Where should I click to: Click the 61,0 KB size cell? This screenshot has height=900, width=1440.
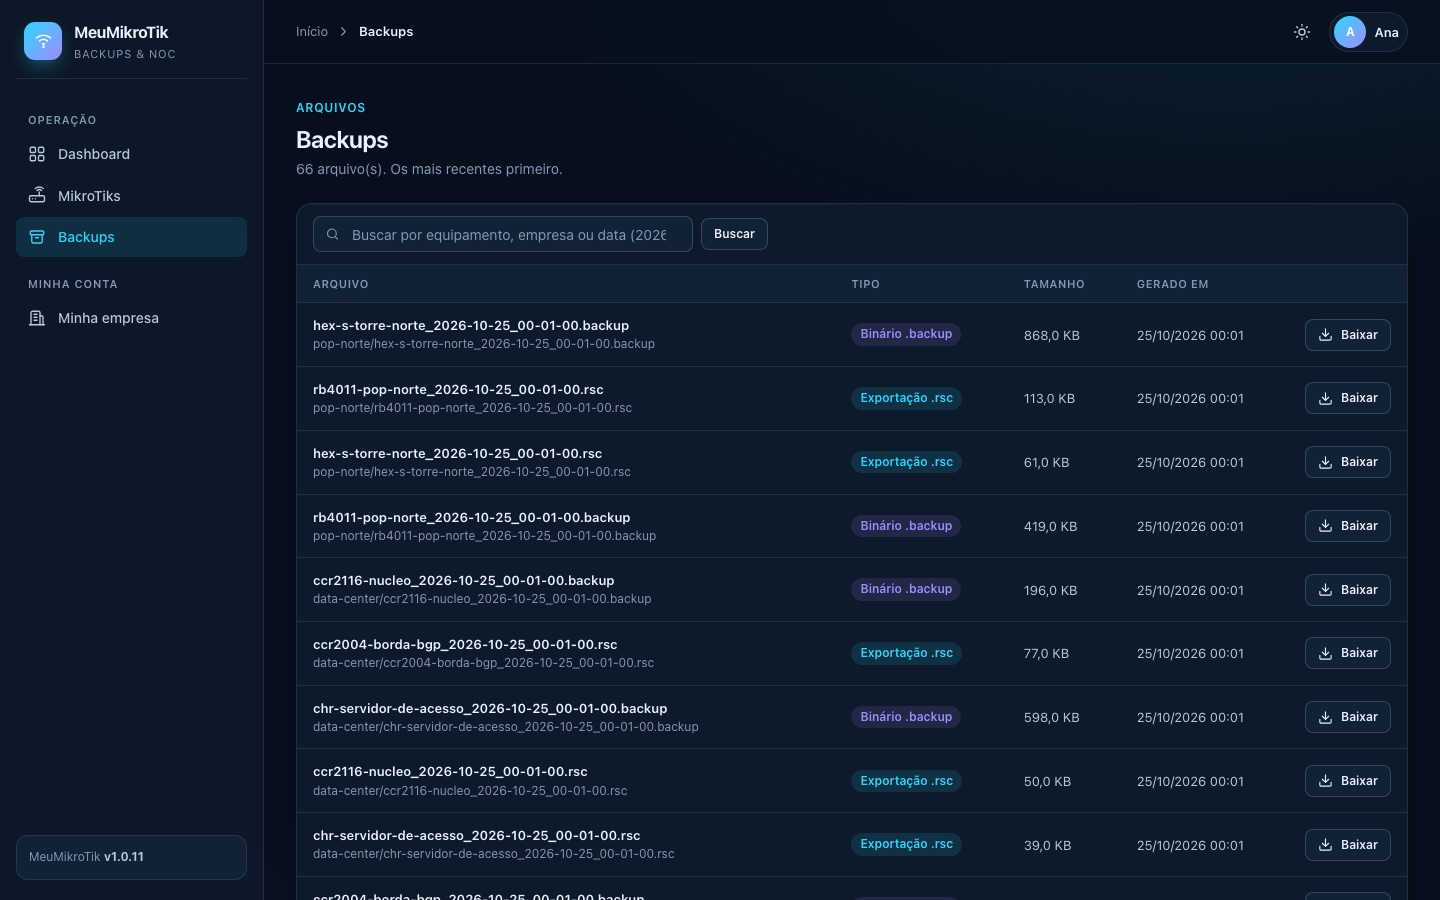[x=1046, y=462]
